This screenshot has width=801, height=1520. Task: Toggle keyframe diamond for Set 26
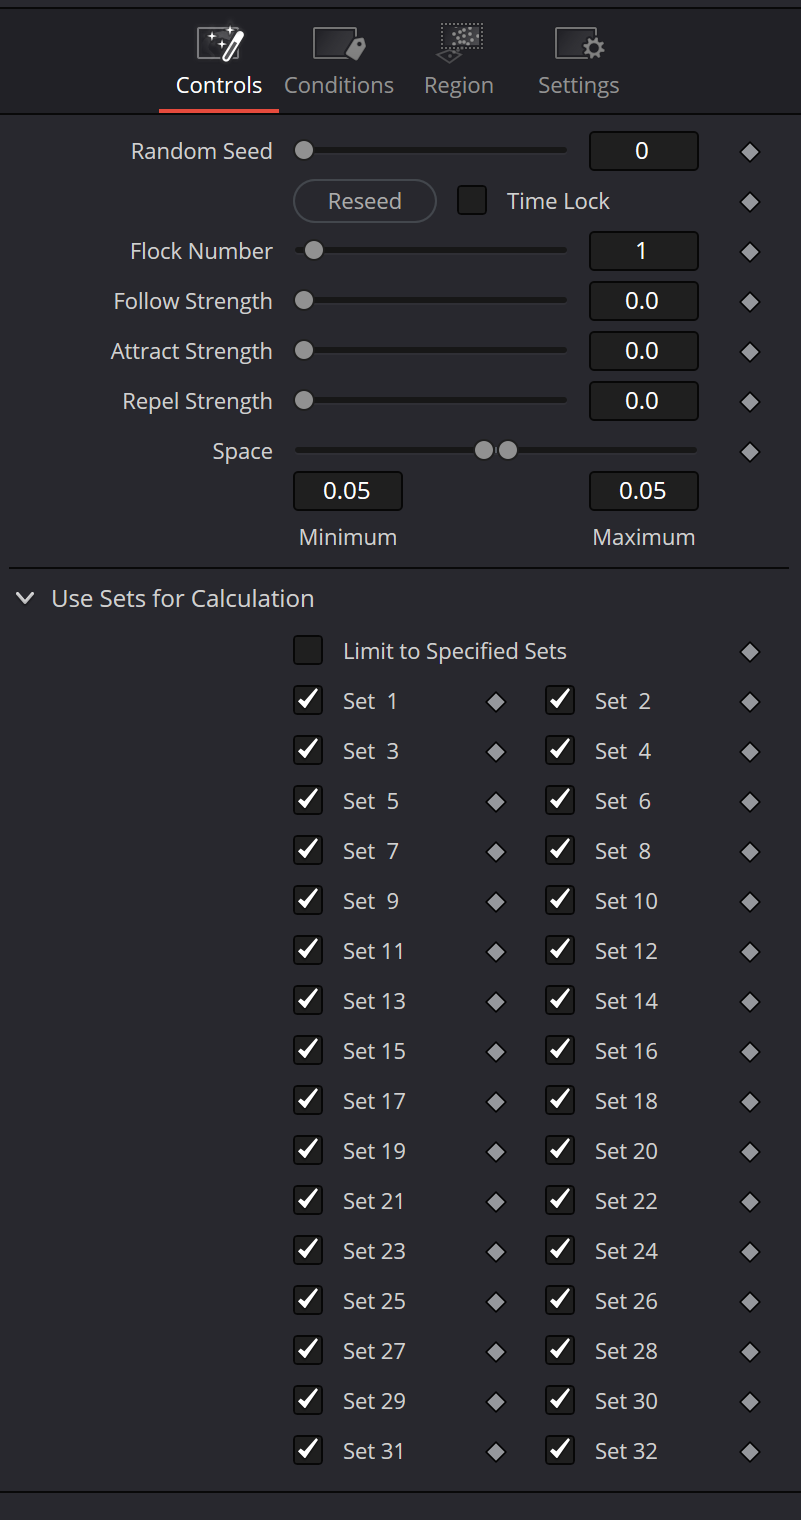click(x=750, y=1302)
